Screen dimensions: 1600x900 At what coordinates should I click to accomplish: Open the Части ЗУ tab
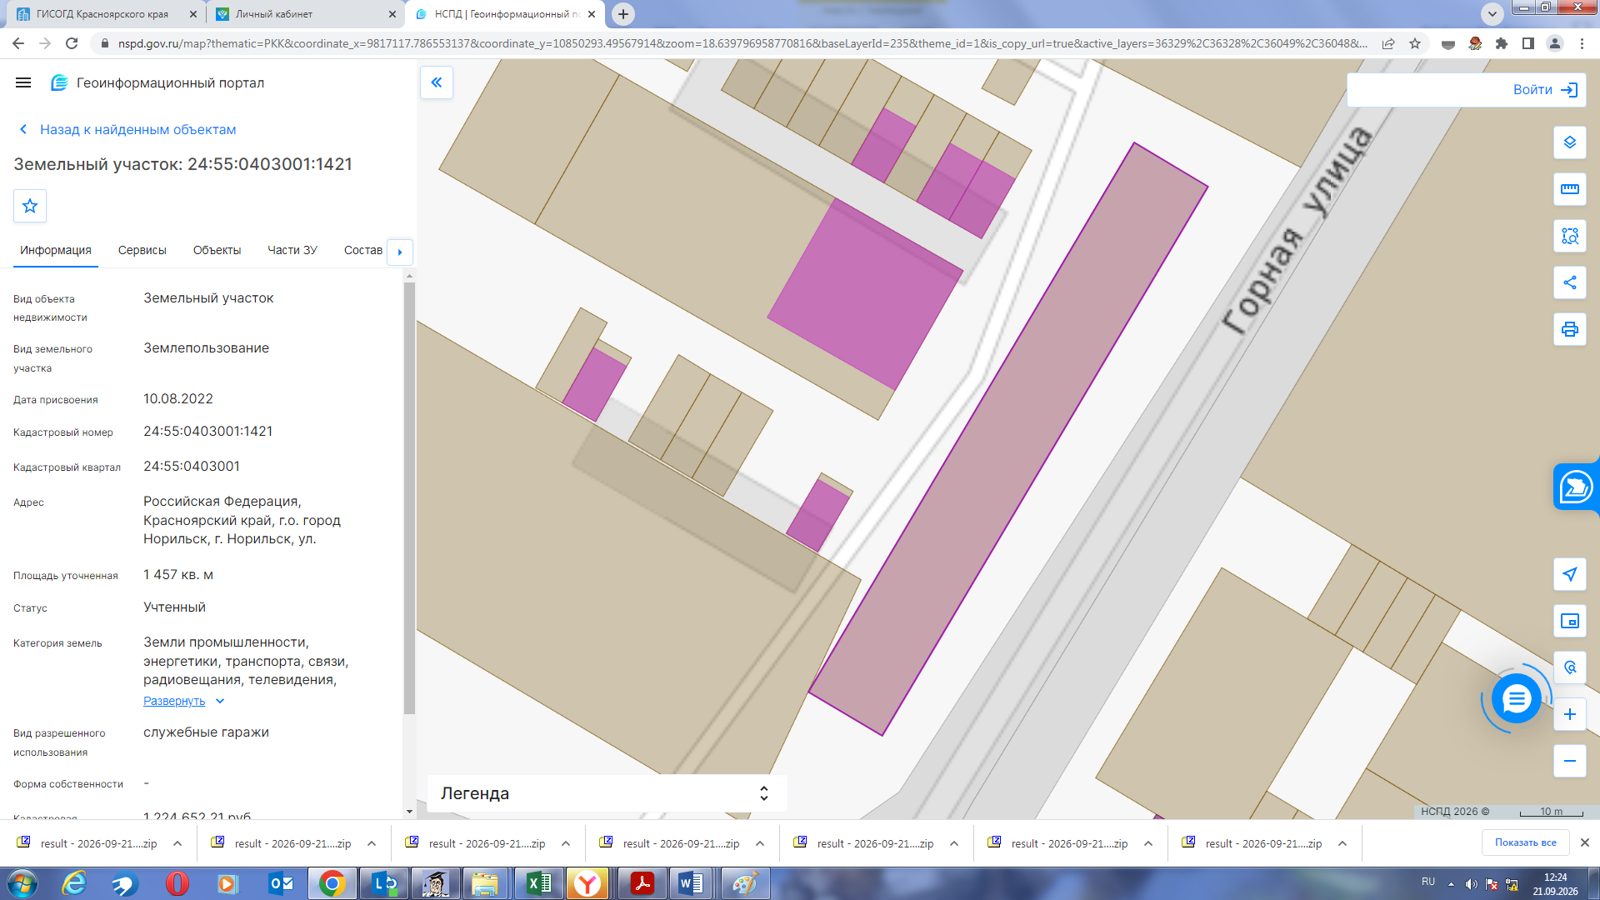pos(292,250)
